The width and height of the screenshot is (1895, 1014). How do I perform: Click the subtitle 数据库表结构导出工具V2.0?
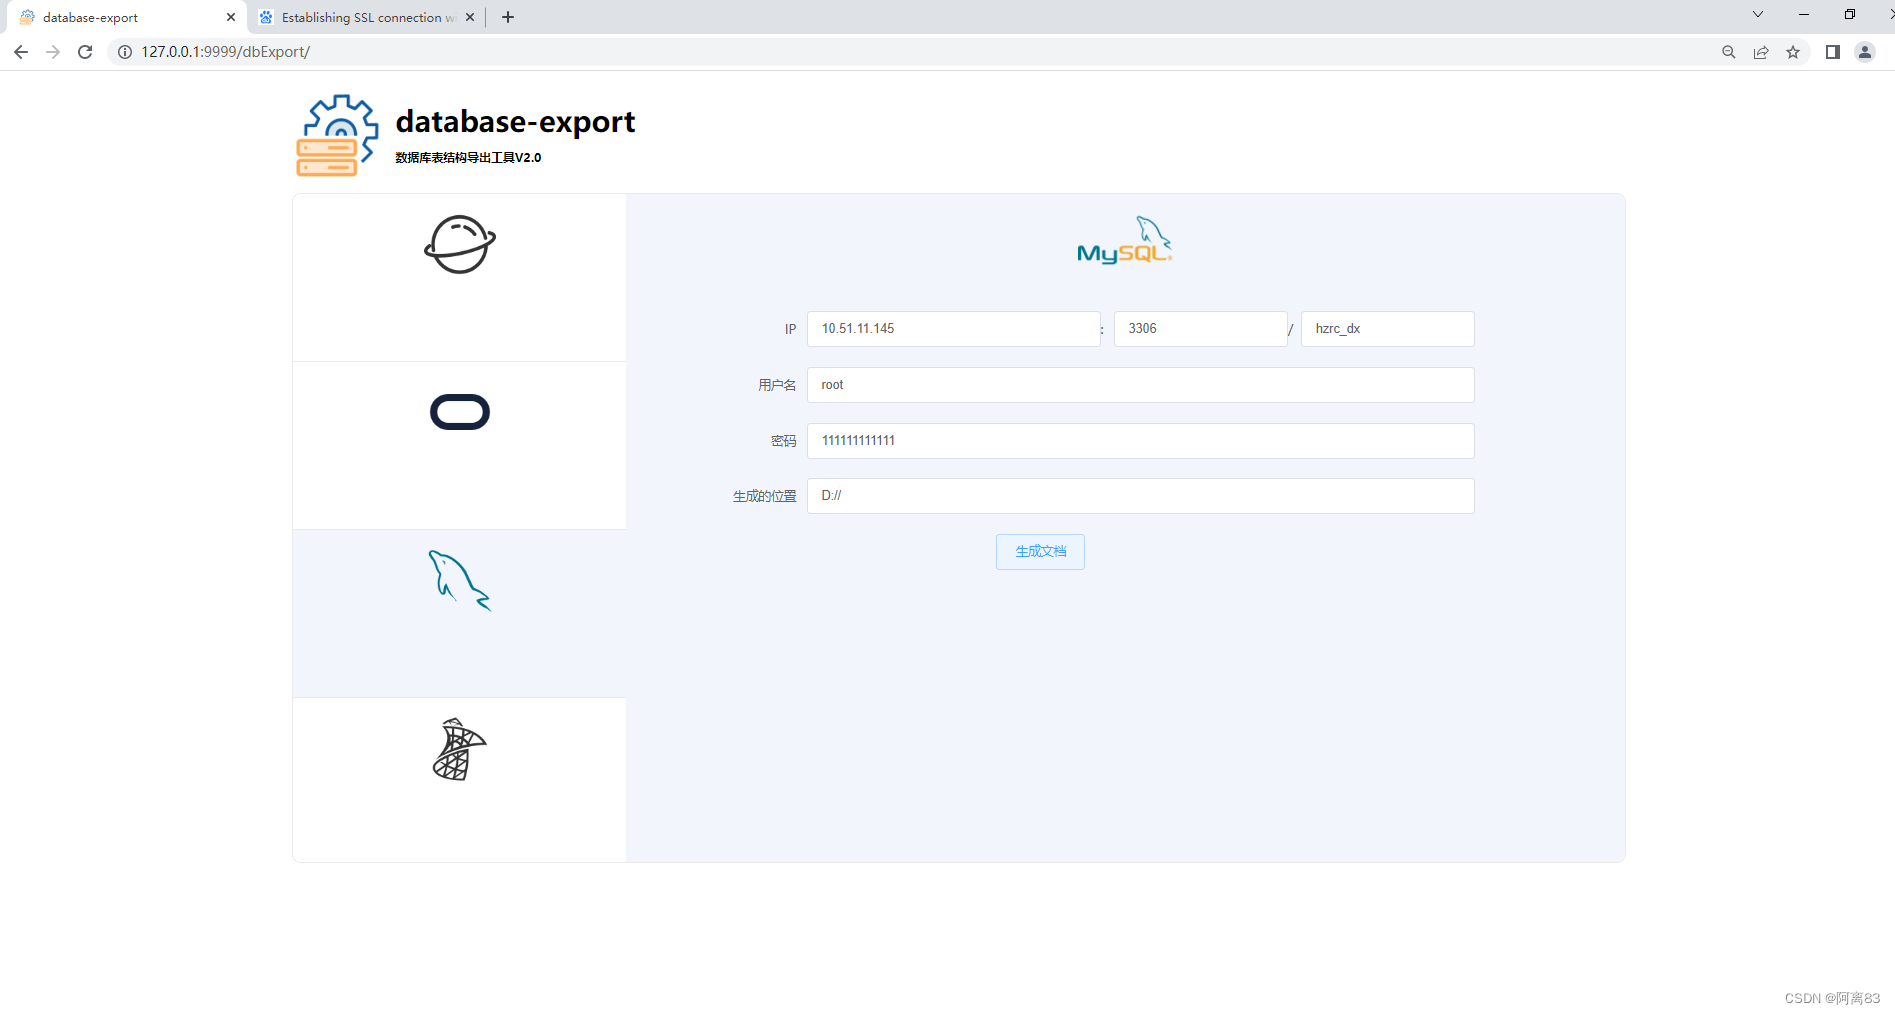468,158
